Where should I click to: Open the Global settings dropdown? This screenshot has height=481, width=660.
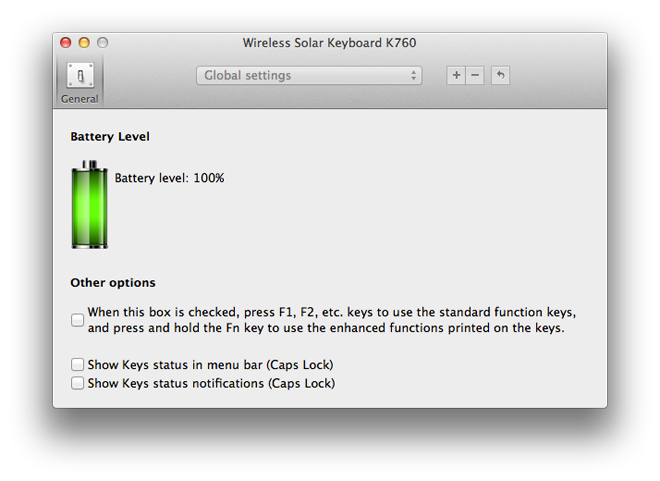pyautogui.click(x=309, y=75)
